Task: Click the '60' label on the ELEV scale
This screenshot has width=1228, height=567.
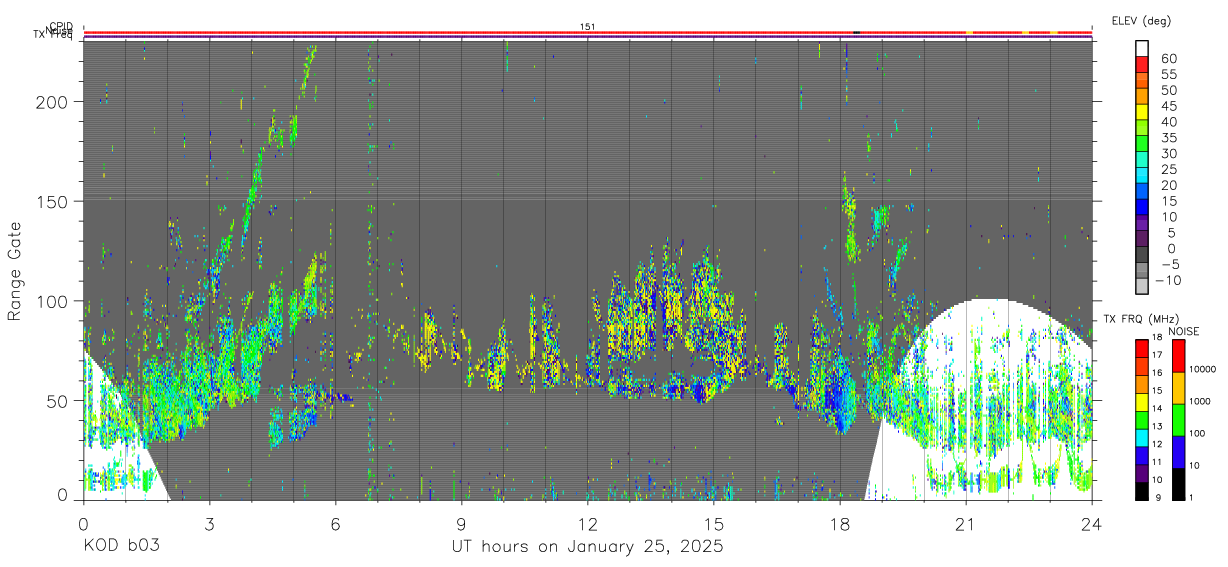Action: [1169, 59]
